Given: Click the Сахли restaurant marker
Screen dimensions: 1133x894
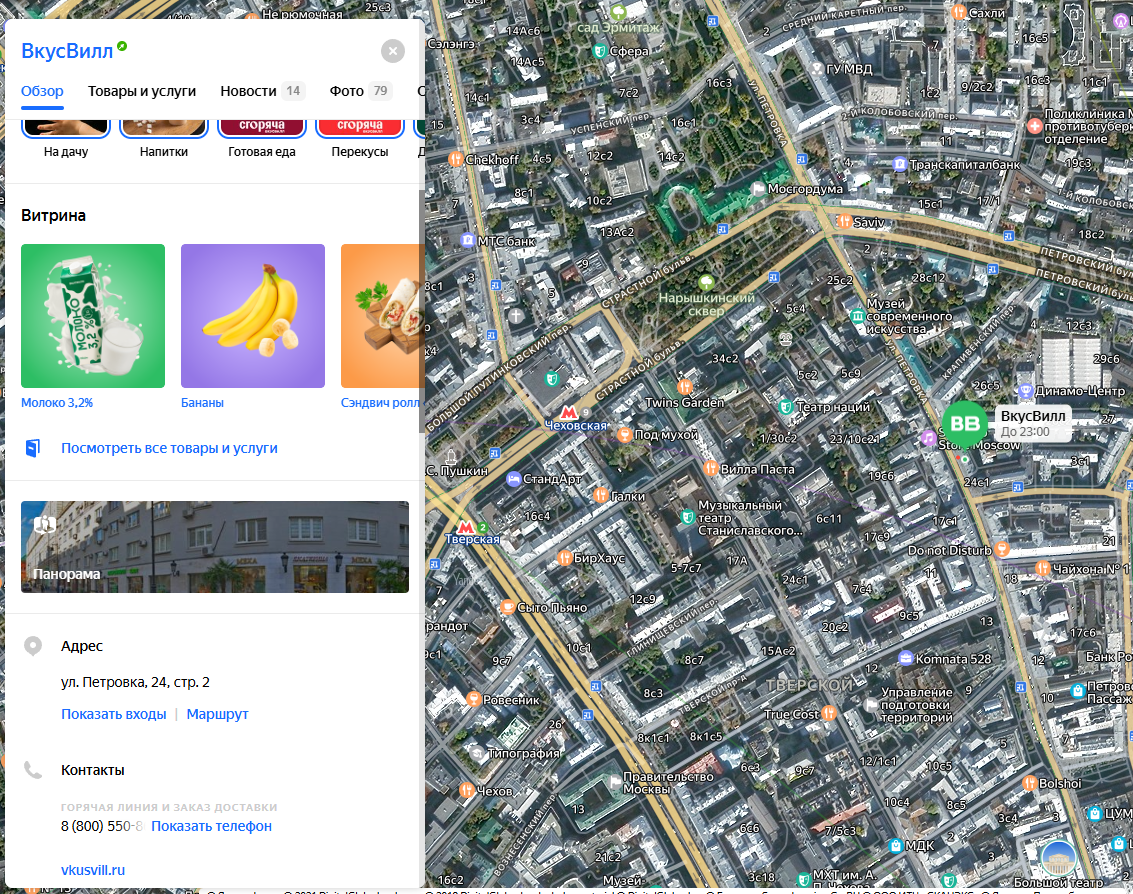Looking at the screenshot, I should [958, 12].
